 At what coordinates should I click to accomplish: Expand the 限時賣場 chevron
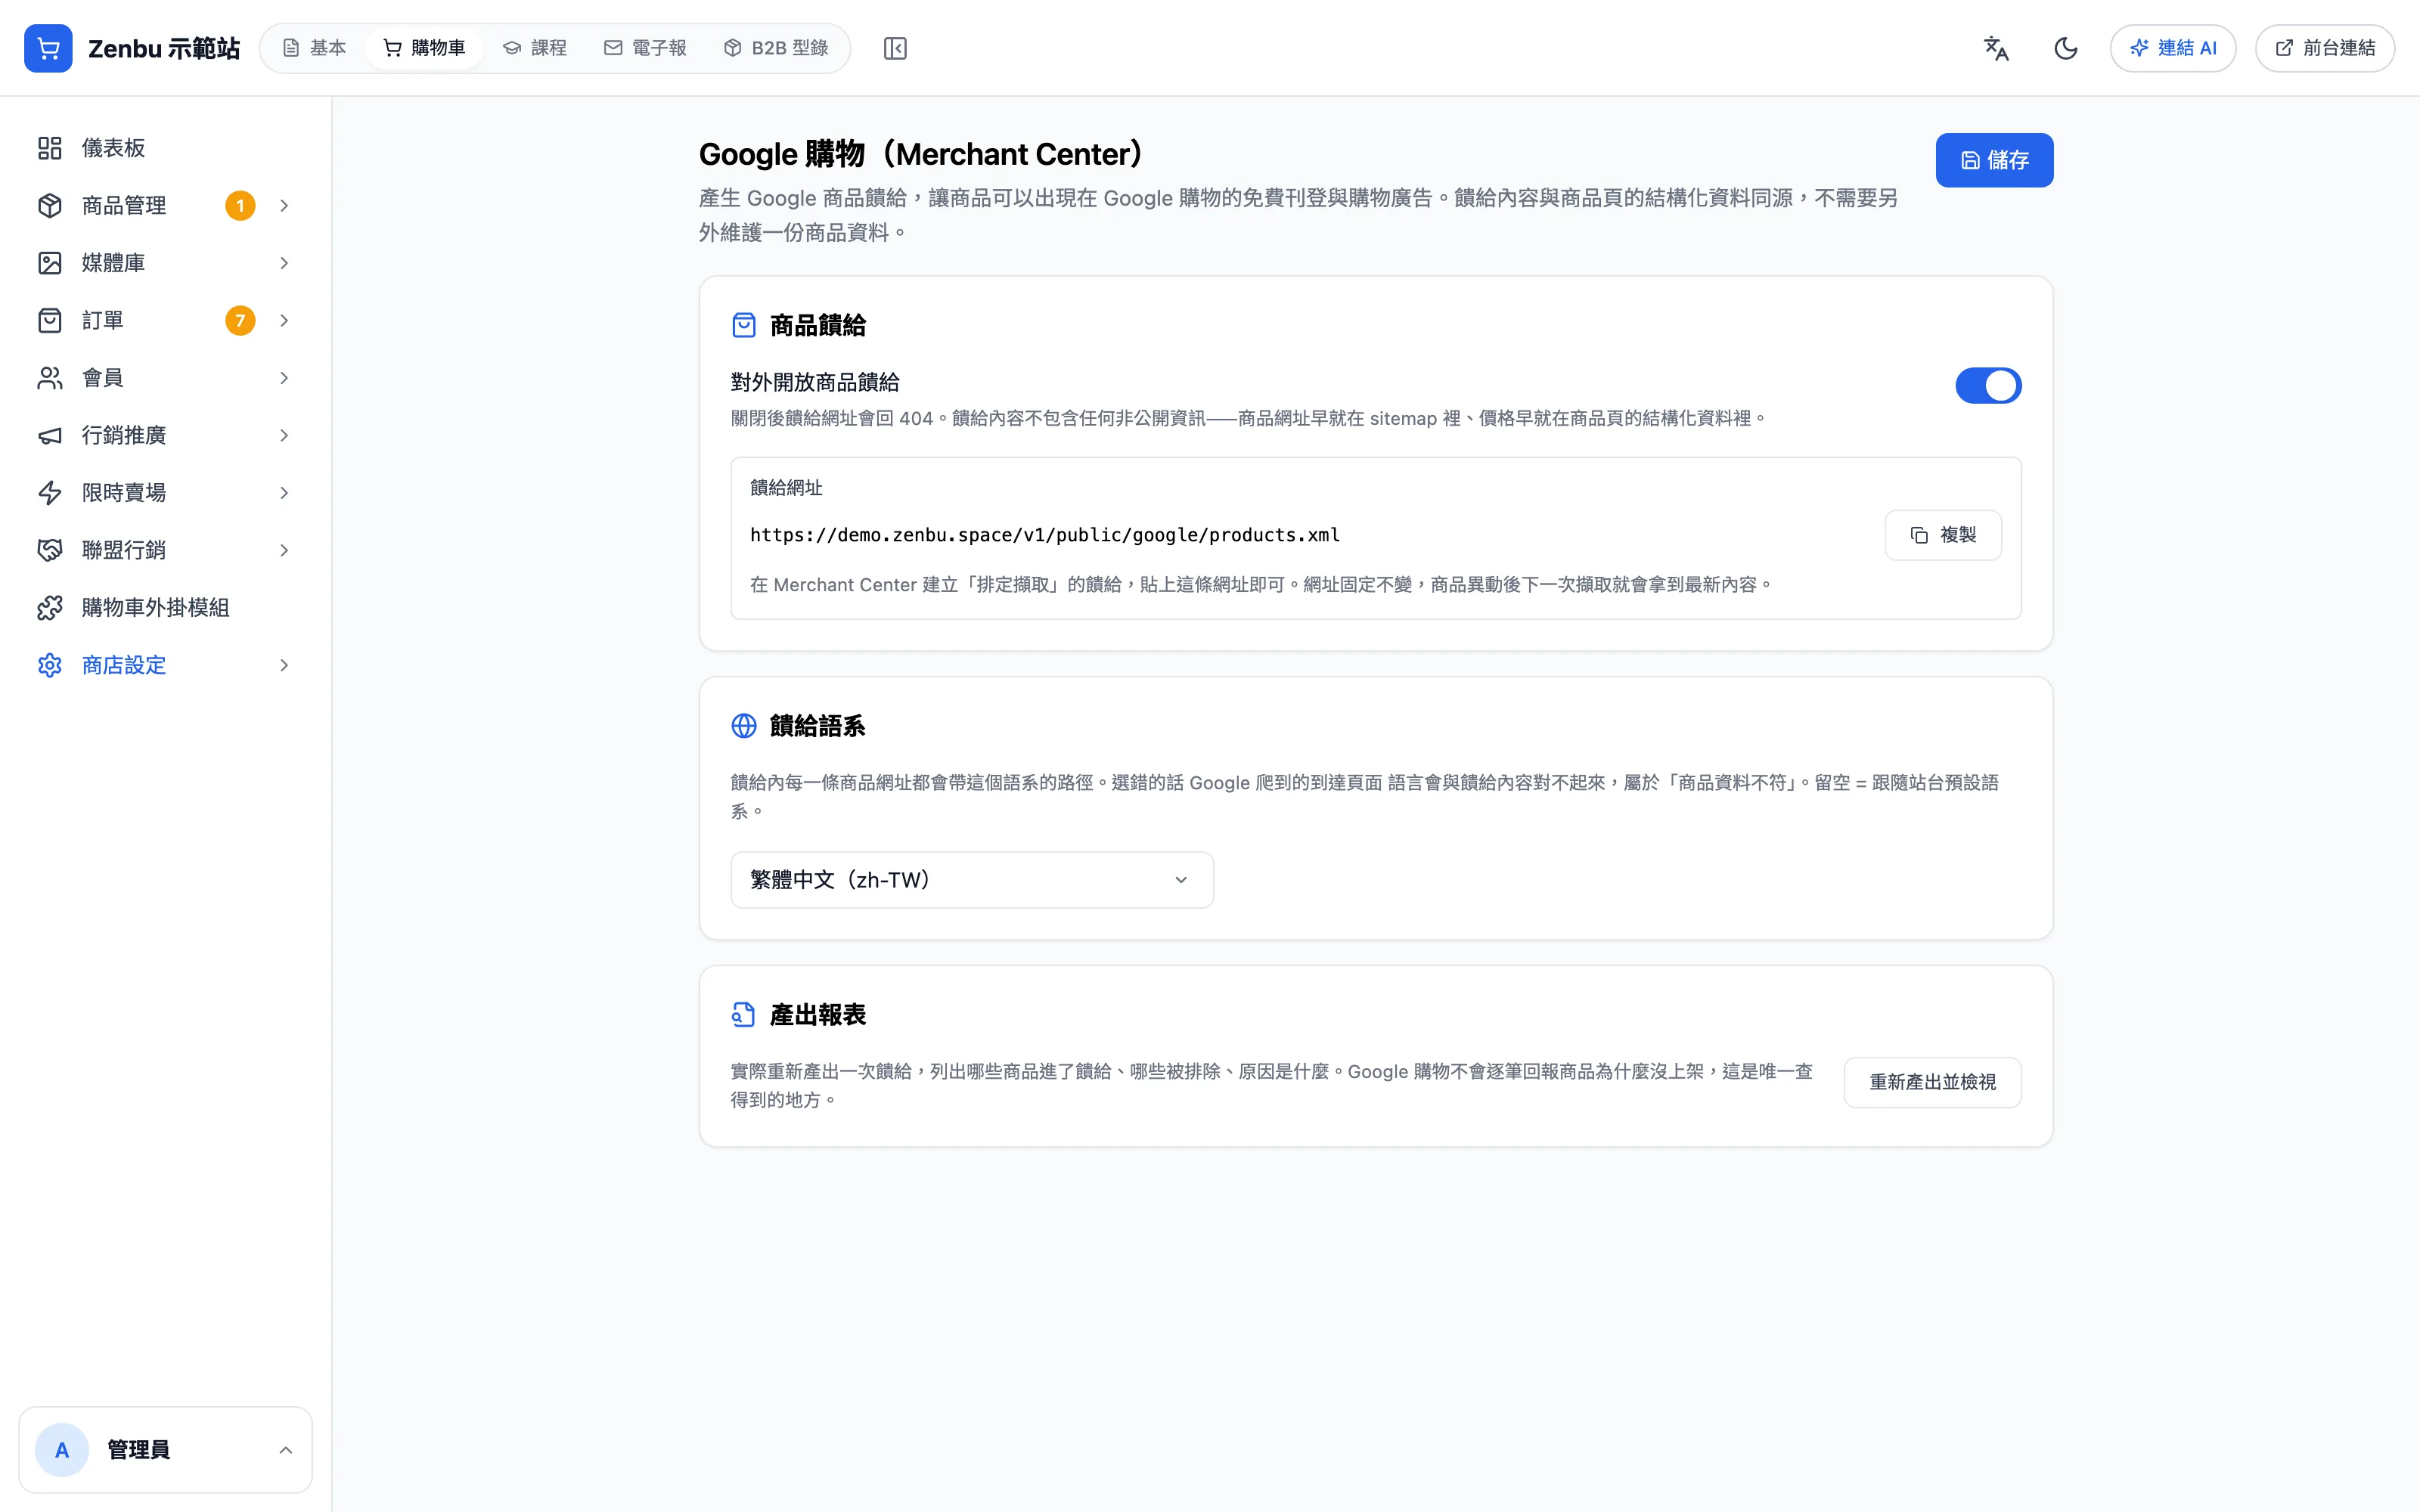(x=284, y=493)
